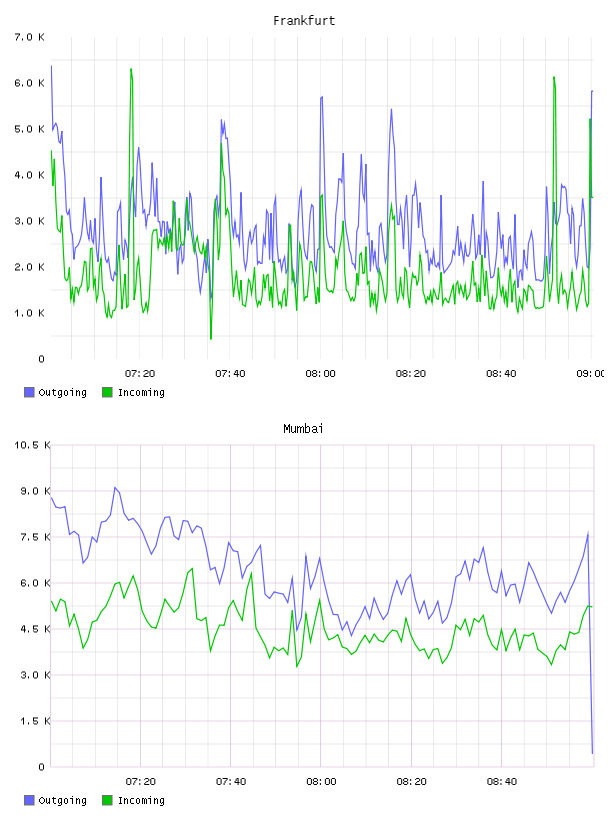Click the 7.0 K axis label in Frankfurt chart
This screenshot has height=816, width=608.
point(30,37)
